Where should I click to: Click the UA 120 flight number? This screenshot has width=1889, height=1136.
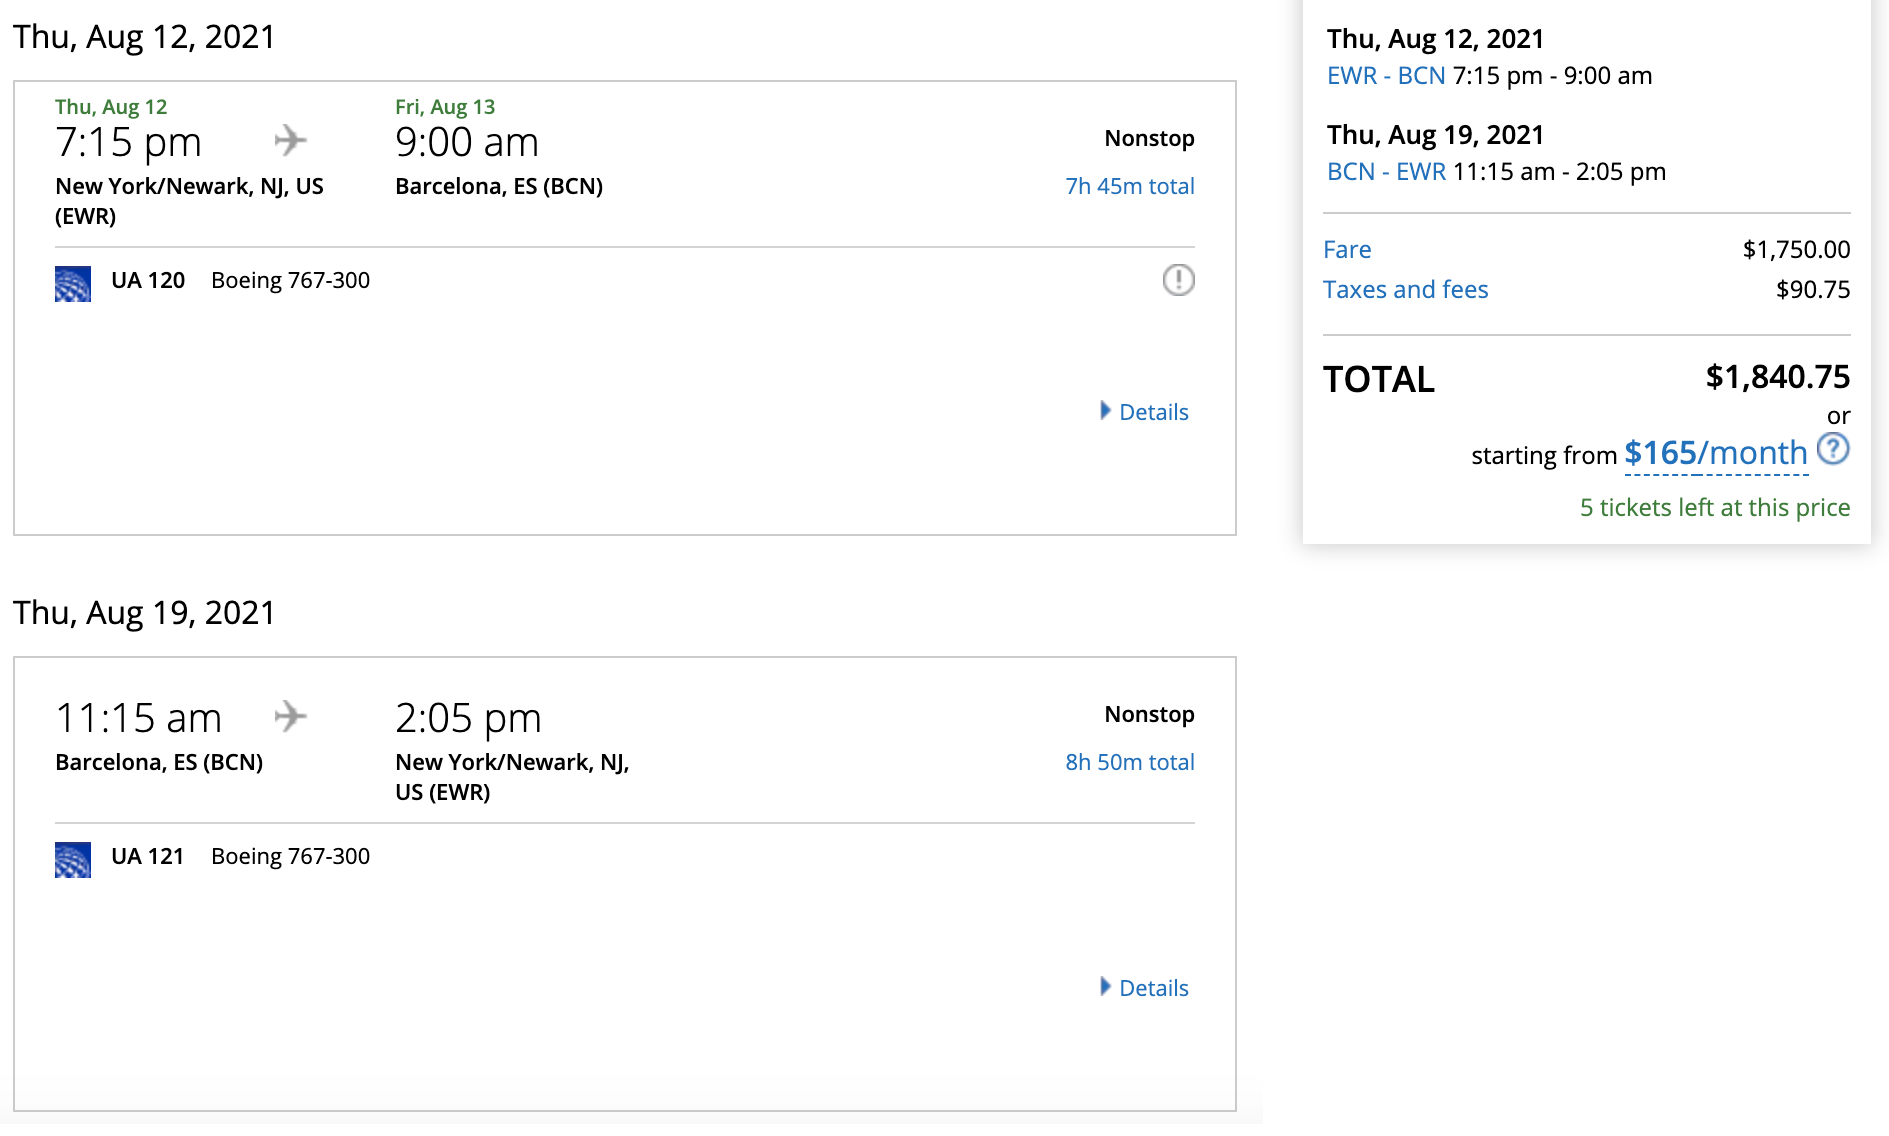click(148, 281)
